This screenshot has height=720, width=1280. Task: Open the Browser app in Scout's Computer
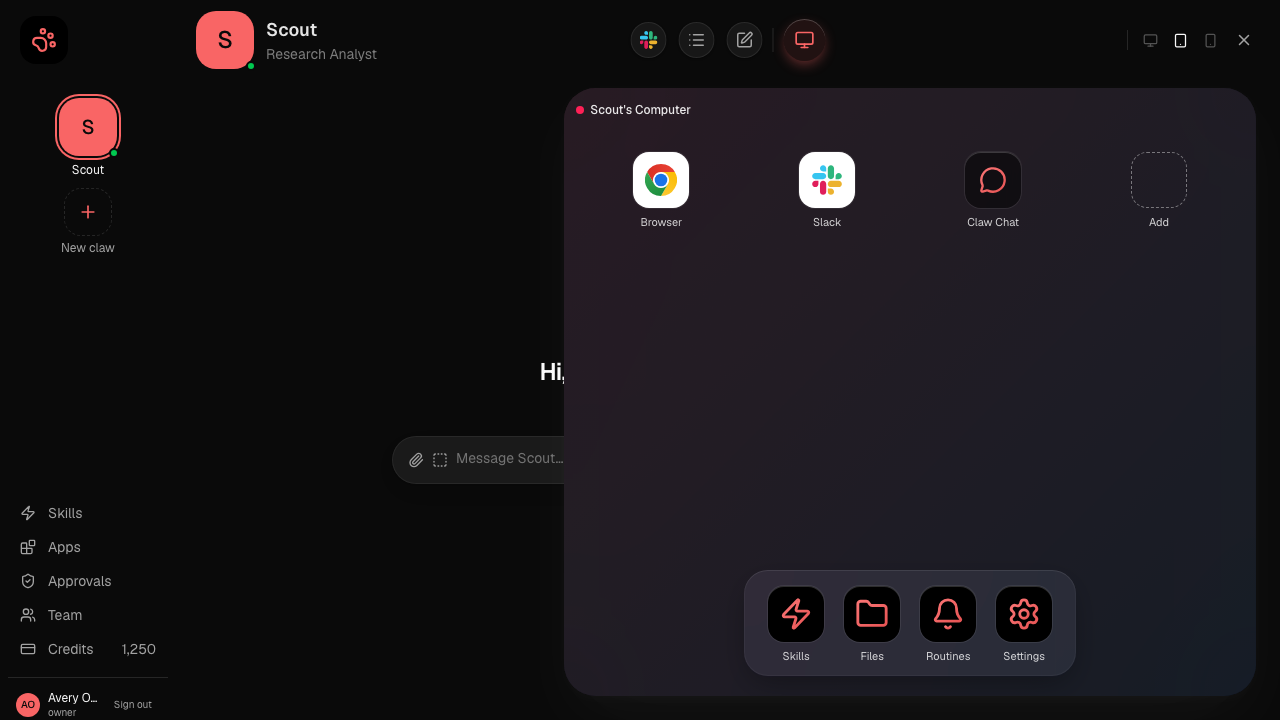click(x=661, y=180)
